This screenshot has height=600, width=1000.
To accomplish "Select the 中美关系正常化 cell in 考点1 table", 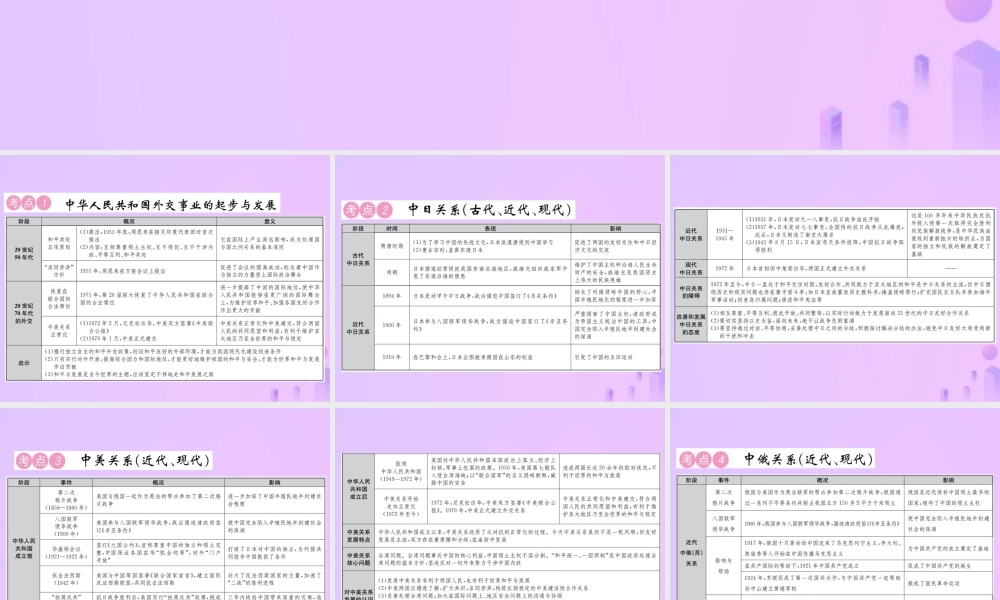I will tap(59, 331).
